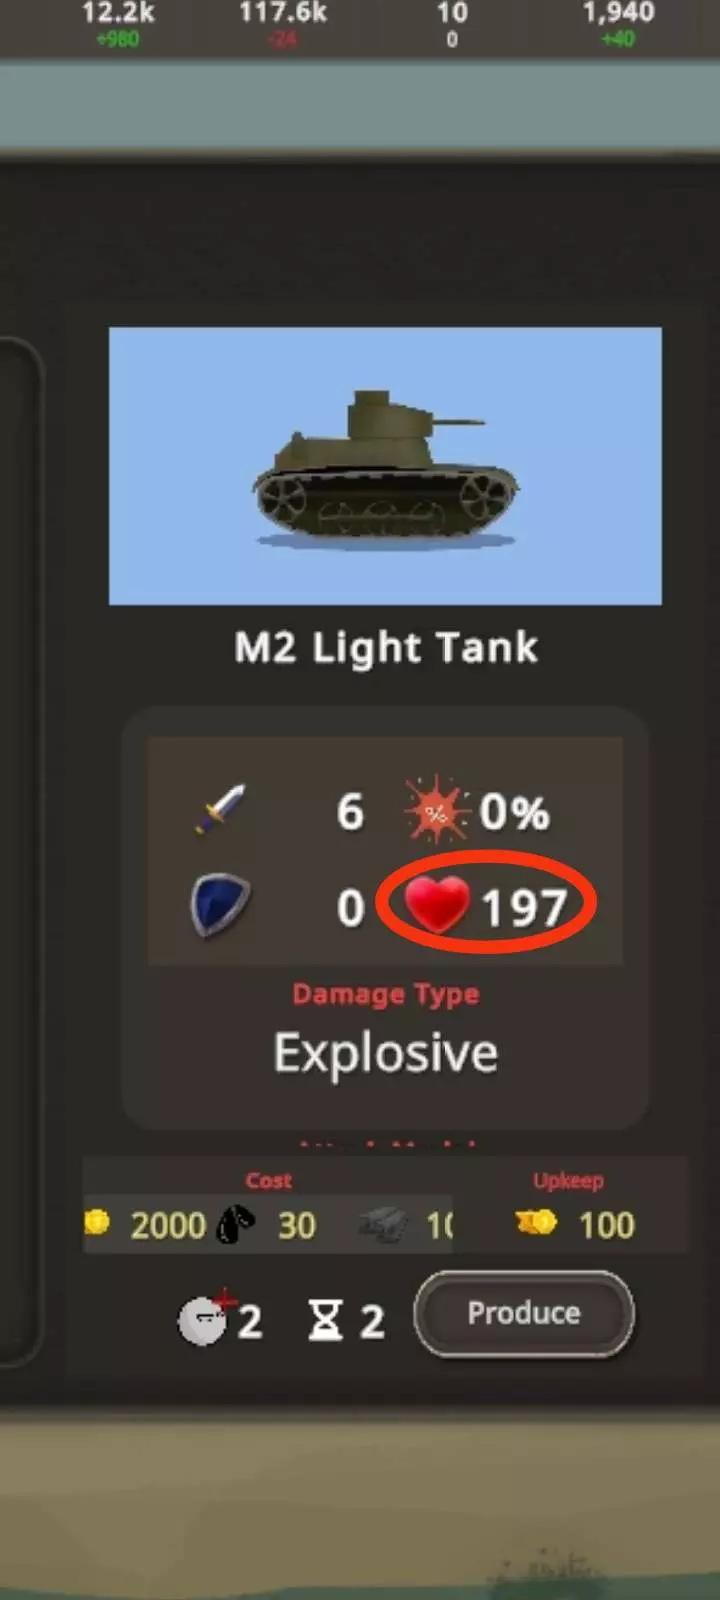Click the 197 health value
This screenshot has width=720, height=1600.
tap(525, 908)
